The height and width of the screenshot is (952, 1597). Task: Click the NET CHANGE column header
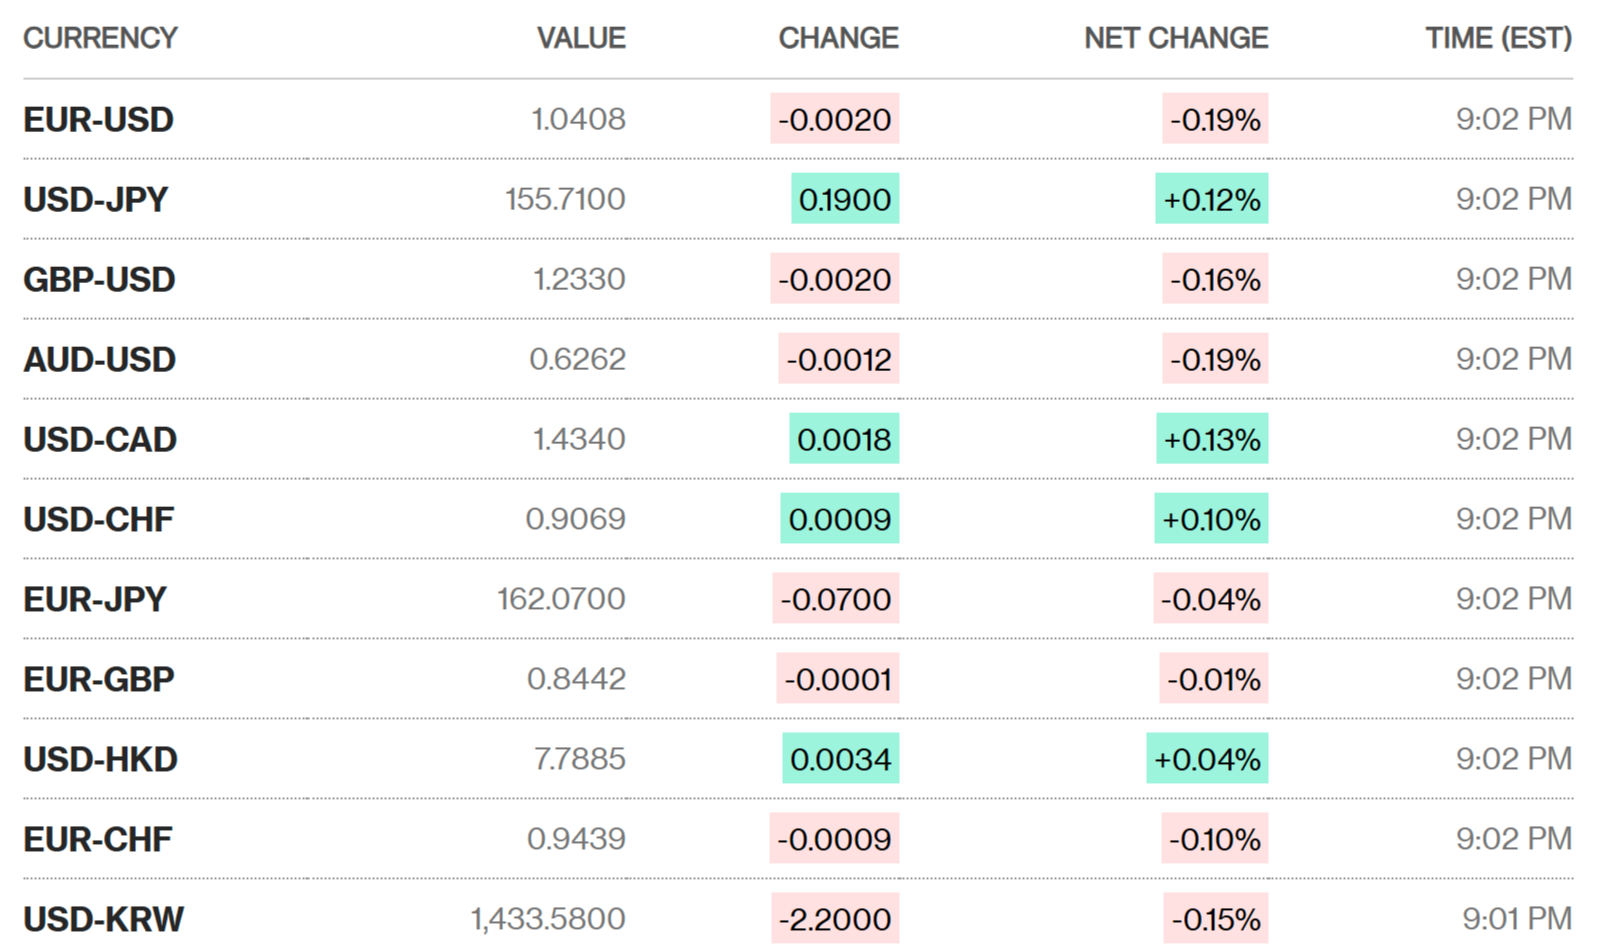tap(1175, 38)
